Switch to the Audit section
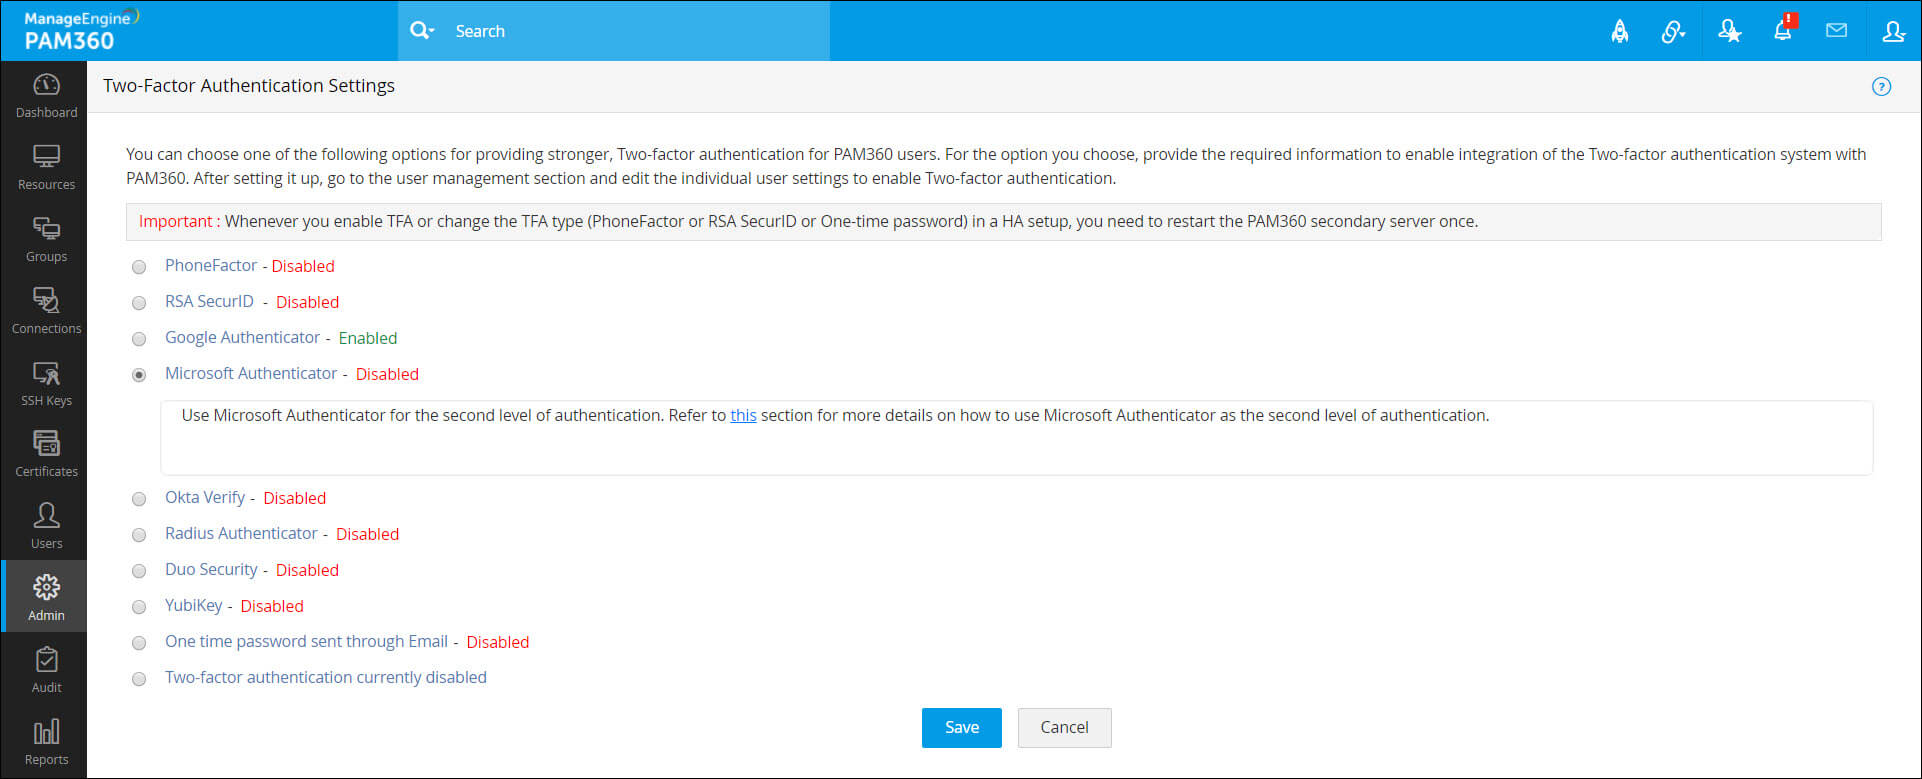This screenshot has width=1922, height=779. pyautogui.click(x=46, y=671)
